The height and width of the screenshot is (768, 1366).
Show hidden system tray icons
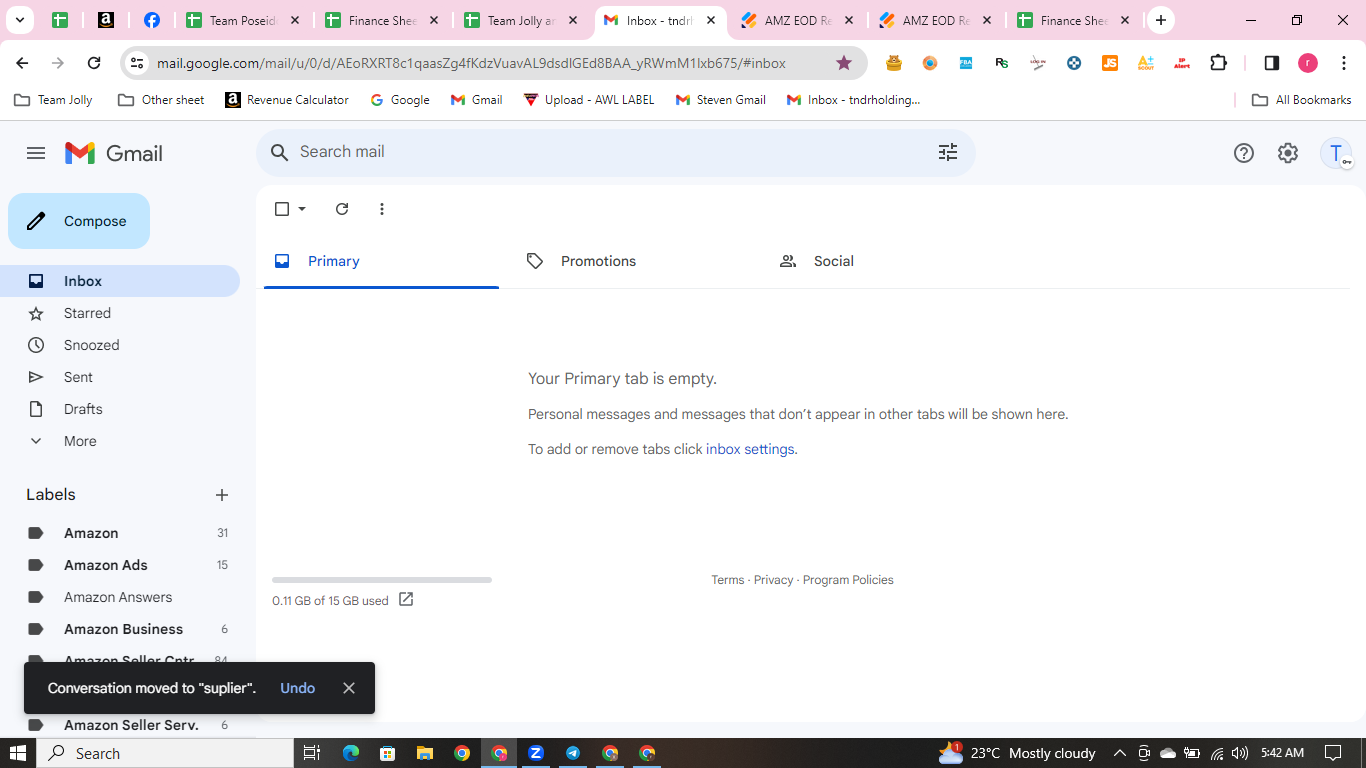click(x=1119, y=753)
